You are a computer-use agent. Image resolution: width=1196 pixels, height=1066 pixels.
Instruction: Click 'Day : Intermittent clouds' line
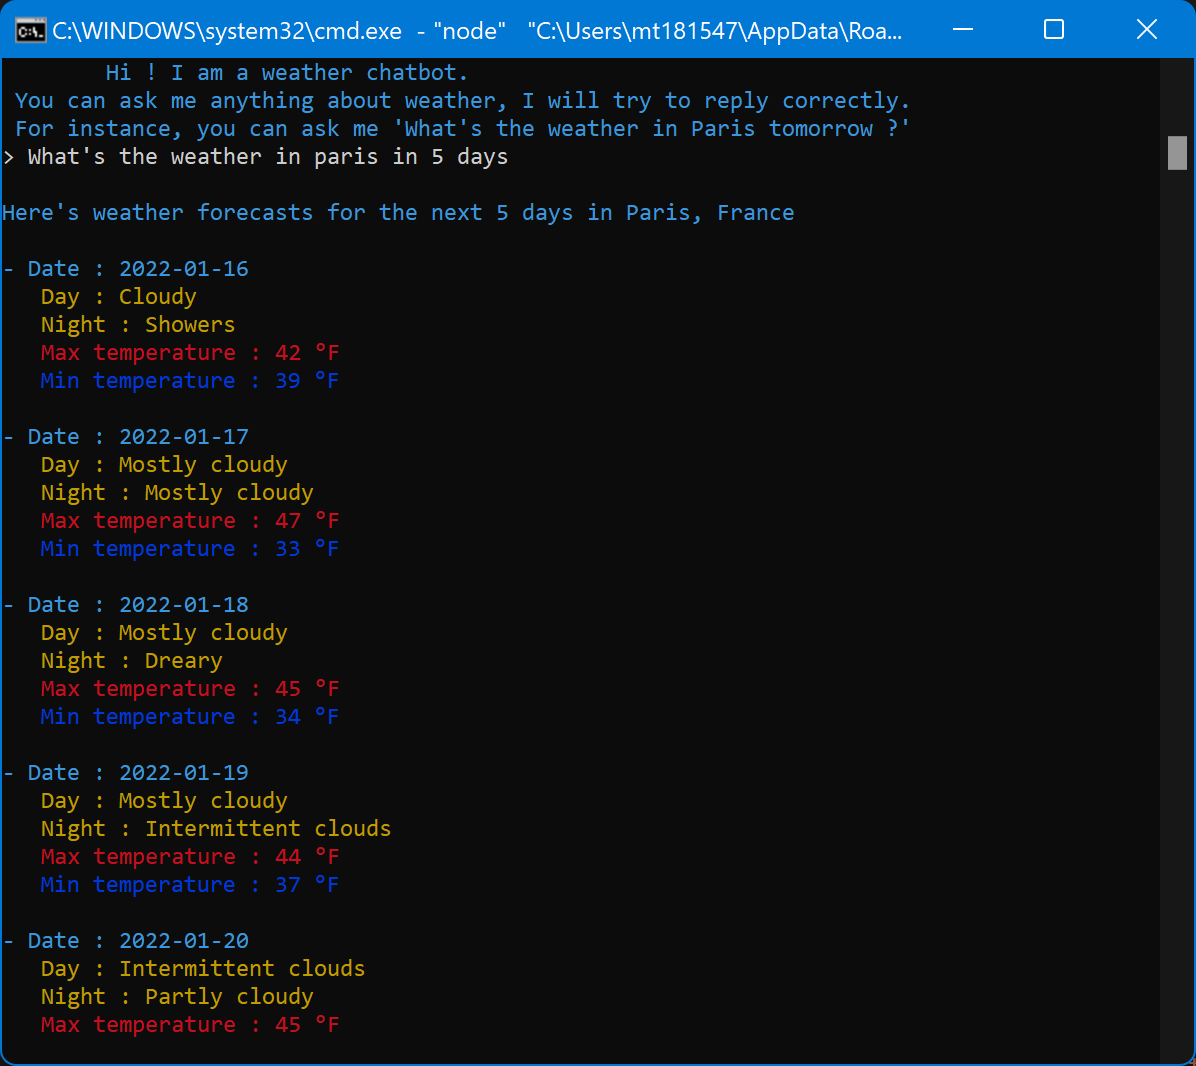pyautogui.click(x=203, y=969)
